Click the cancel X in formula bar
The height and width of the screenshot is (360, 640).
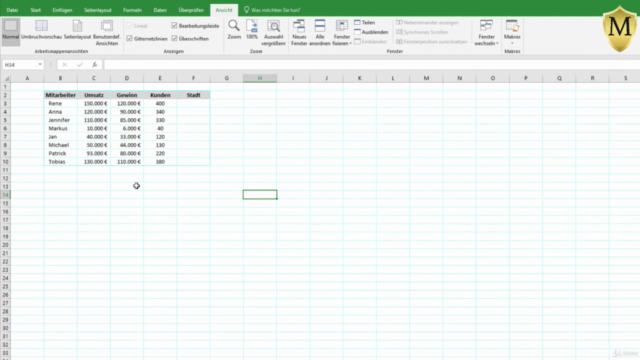[64, 64]
